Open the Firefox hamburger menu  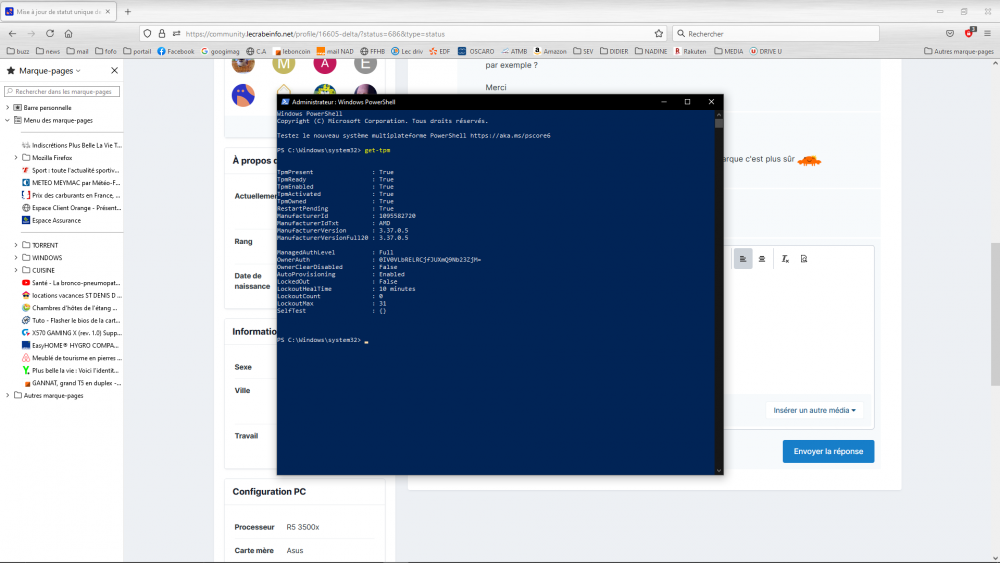tap(988, 33)
